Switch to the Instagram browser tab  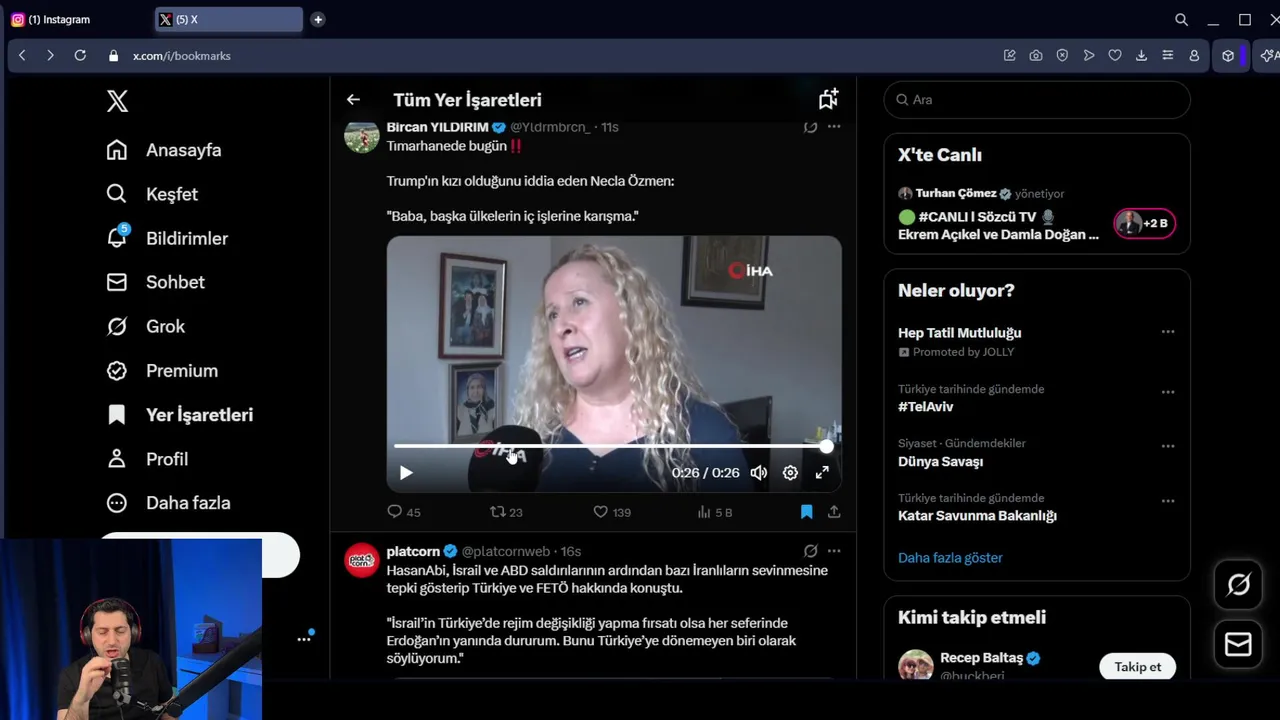coord(76,19)
